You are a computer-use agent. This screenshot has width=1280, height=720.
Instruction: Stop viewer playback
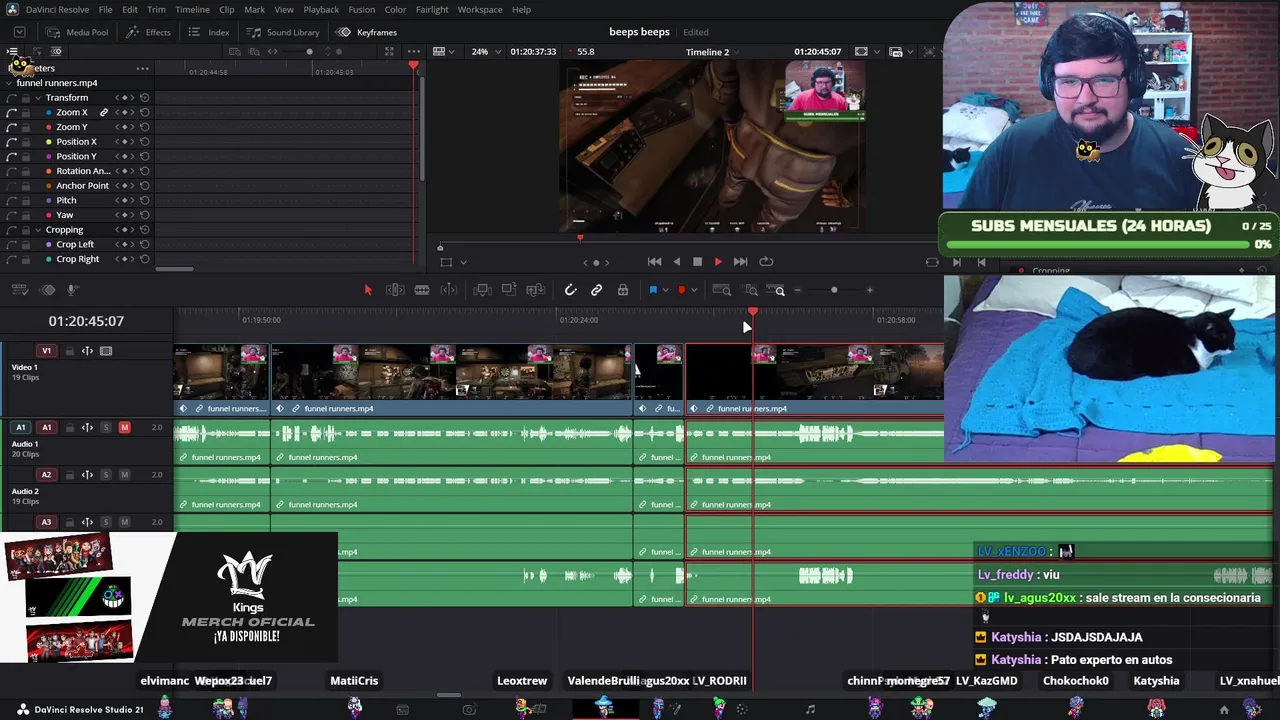coord(697,262)
